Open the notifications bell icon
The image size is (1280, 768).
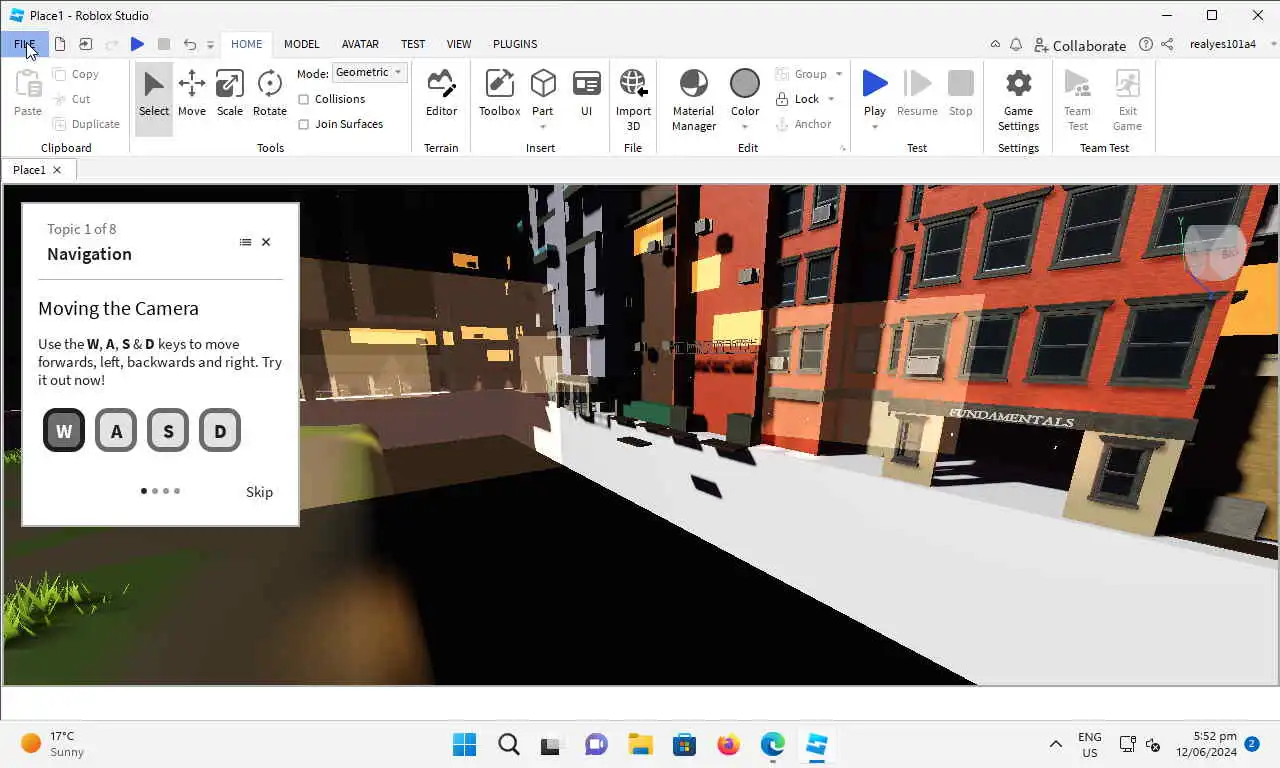click(1016, 45)
